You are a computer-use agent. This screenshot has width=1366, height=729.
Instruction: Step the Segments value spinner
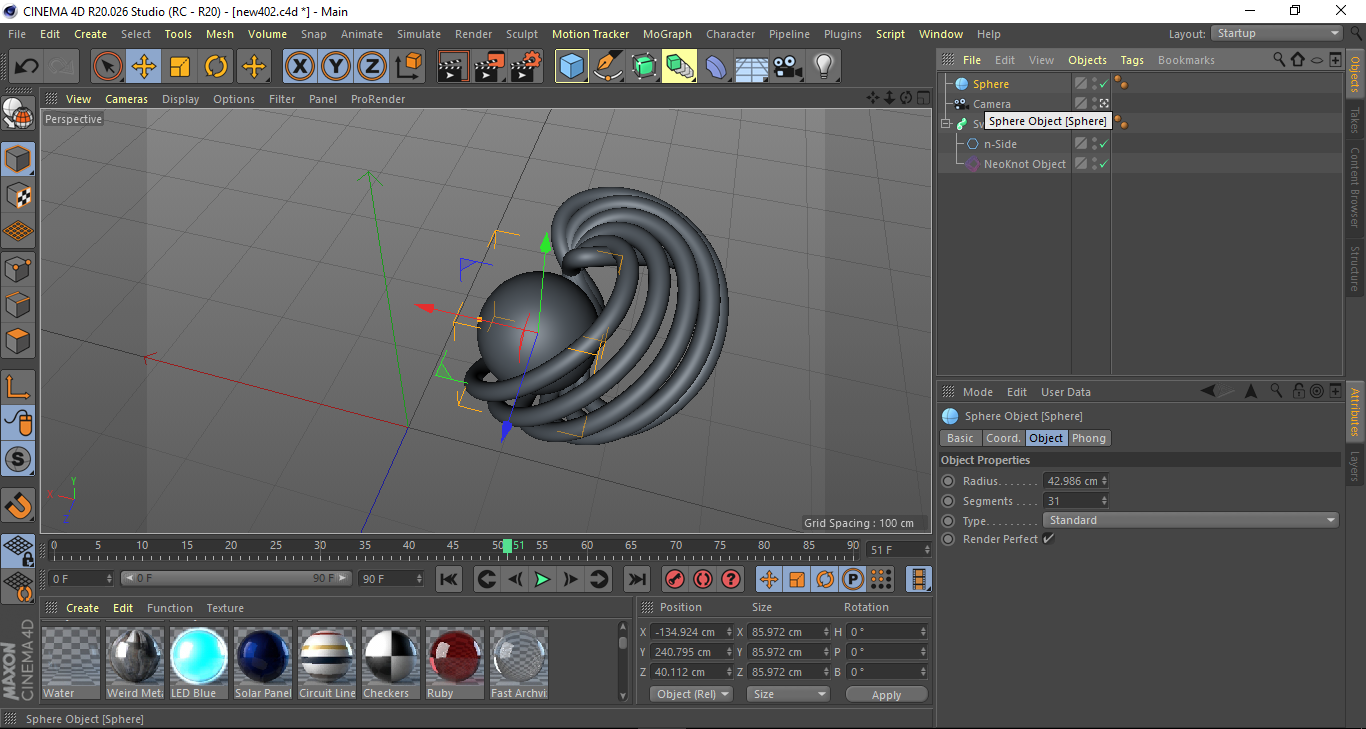(x=1104, y=501)
